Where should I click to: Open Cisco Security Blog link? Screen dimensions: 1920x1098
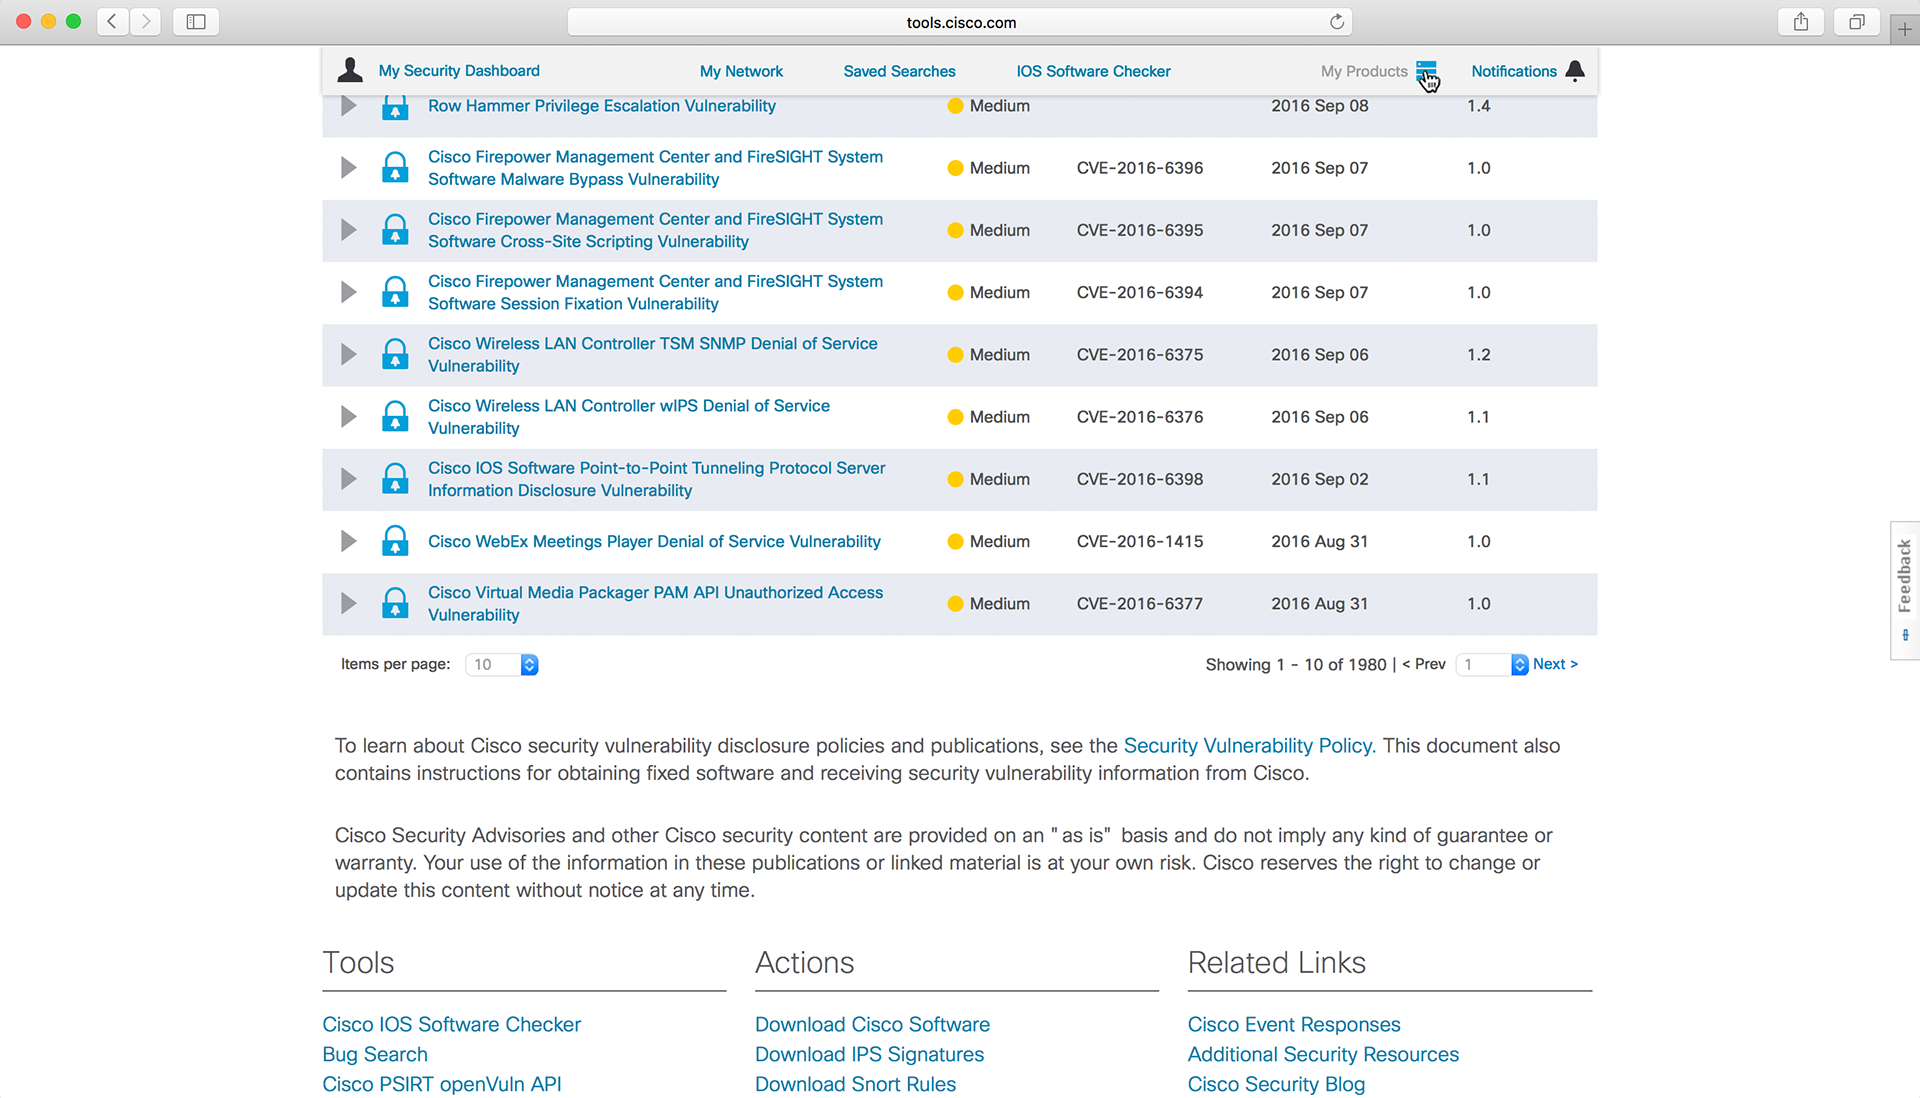tap(1276, 1085)
